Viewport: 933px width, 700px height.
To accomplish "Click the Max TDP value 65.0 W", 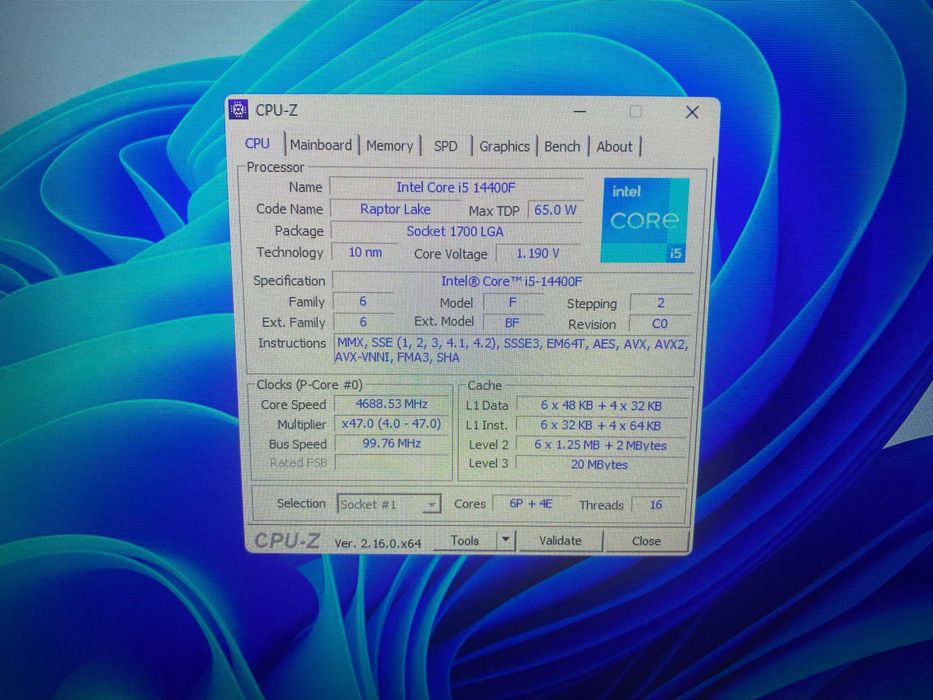I will point(555,210).
